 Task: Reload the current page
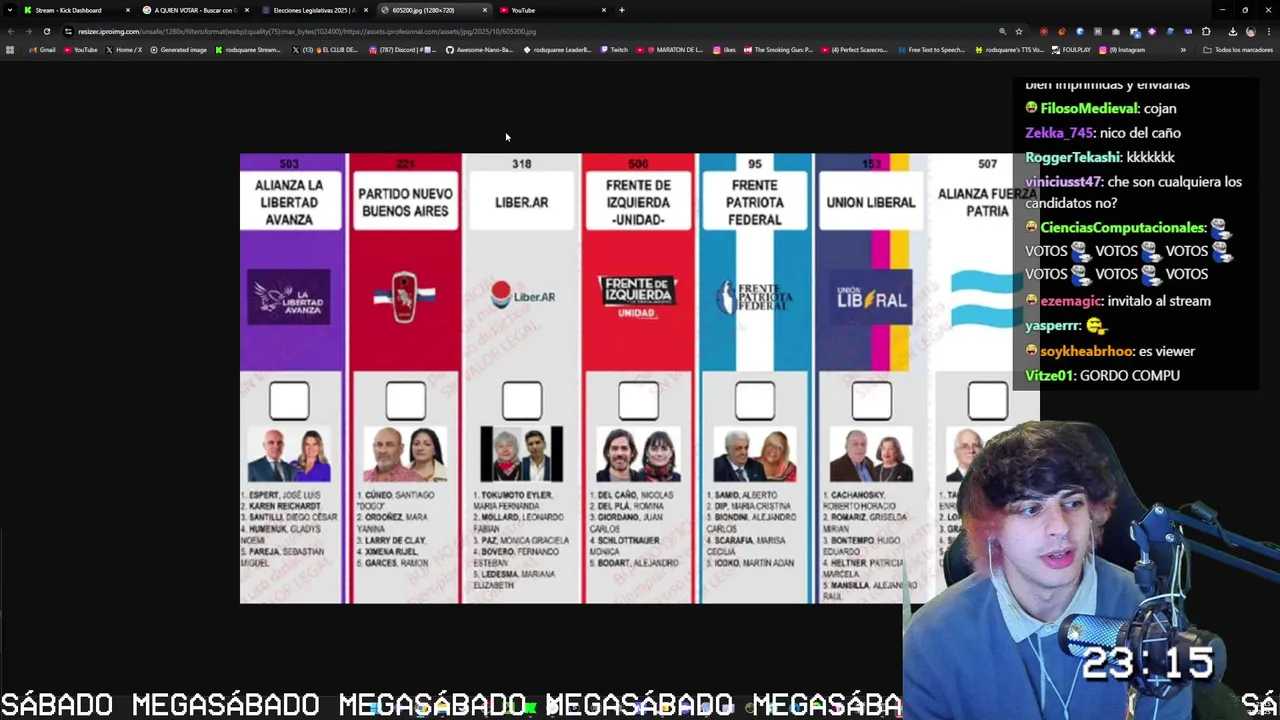coord(46,31)
